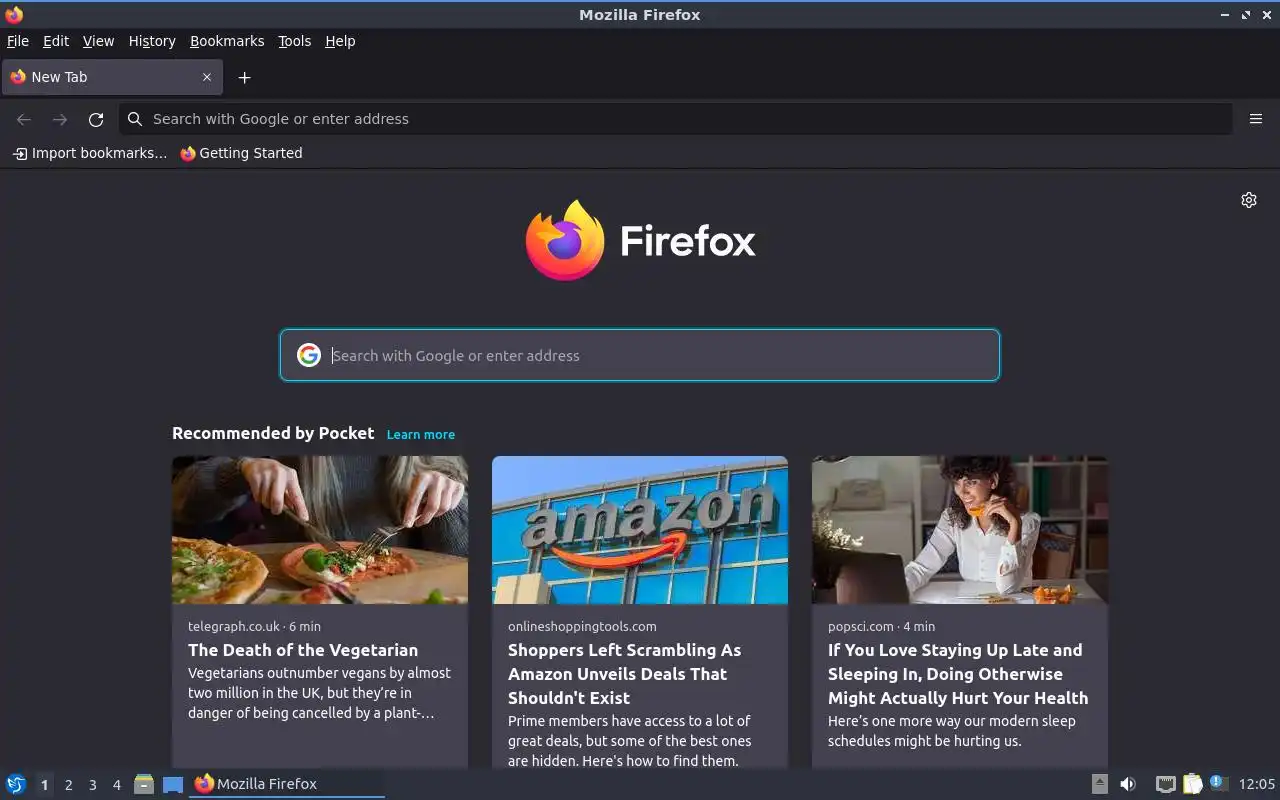Follow the Learn more Pocket link

coord(421,434)
